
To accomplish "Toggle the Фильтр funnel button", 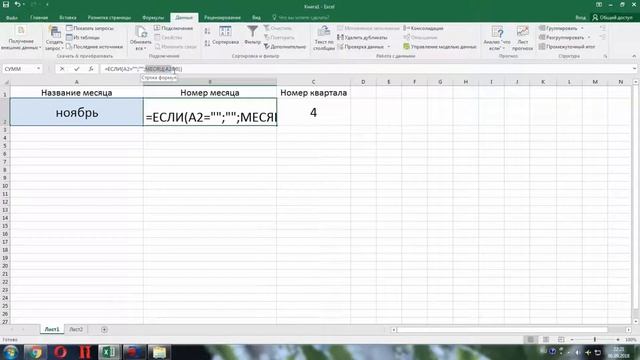I will point(252,35).
